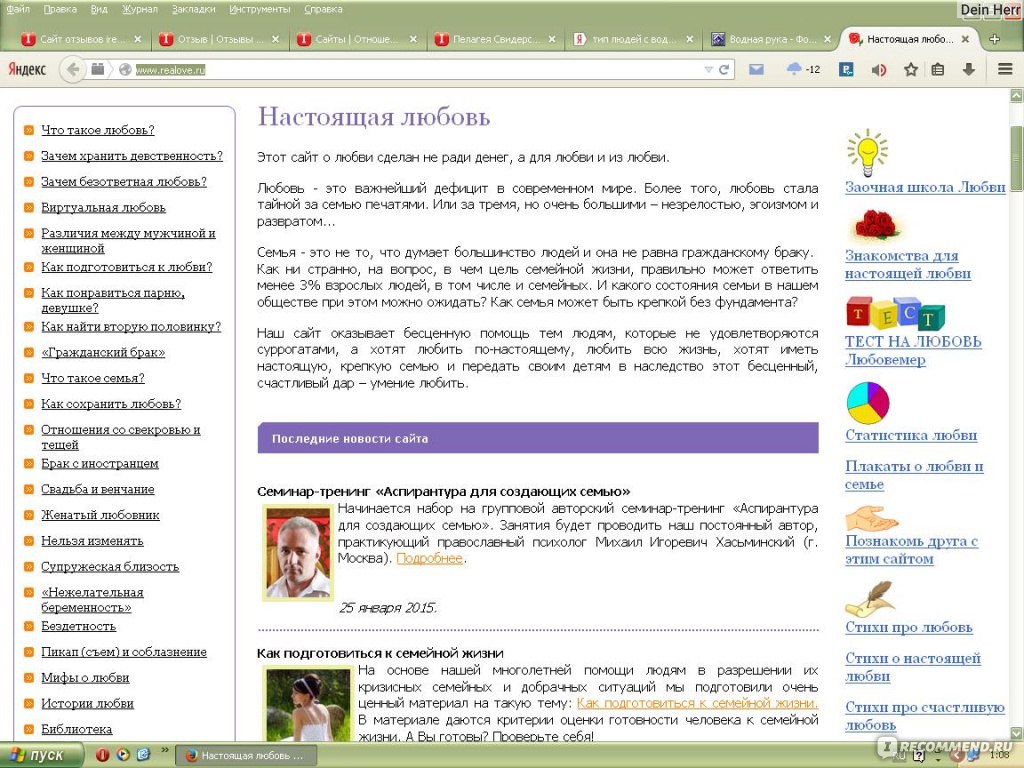Click the Windows пуск start button
Image resolution: width=1024 pixels, height=768 pixels.
pos(38,755)
